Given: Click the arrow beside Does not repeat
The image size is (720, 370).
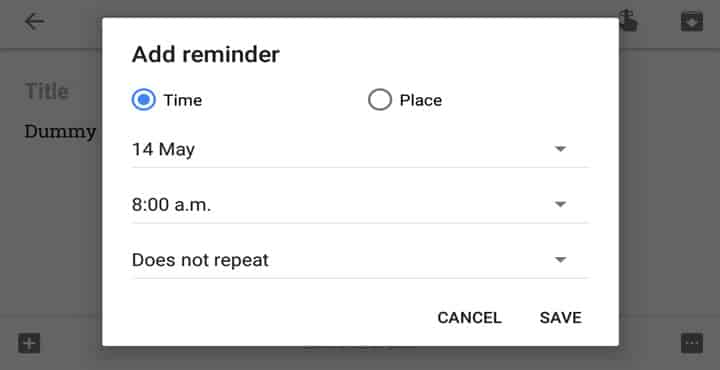Looking at the screenshot, I should (560, 260).
